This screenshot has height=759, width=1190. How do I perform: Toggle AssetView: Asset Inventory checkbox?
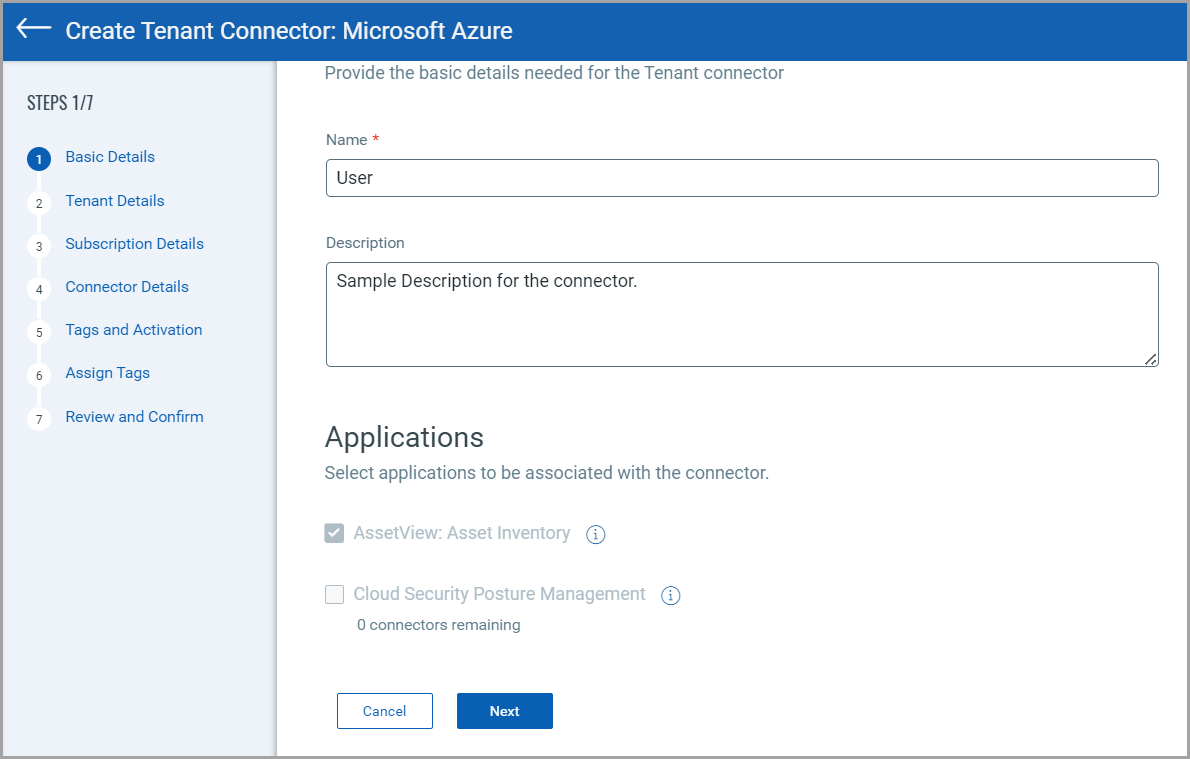335,534
